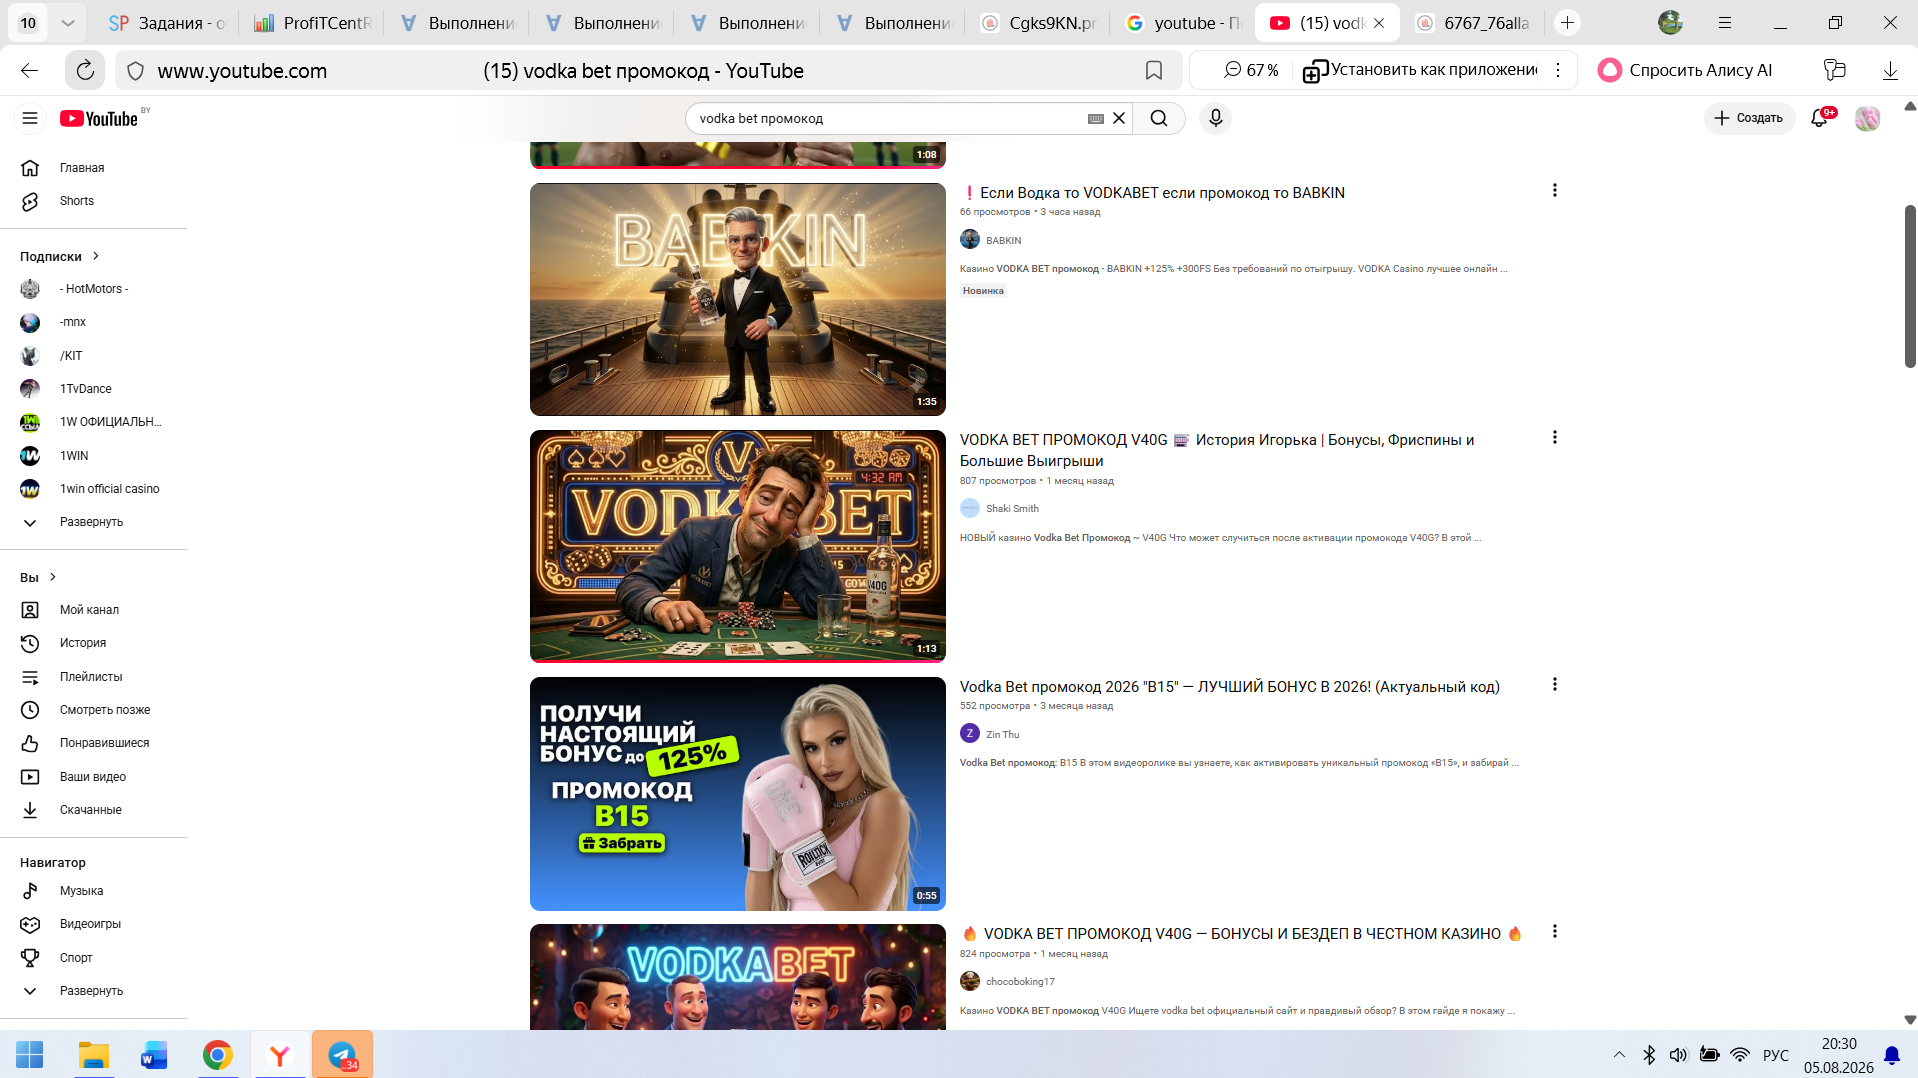Open Ваши видео
The height and width of the screenshot is (1078, 1918).
(94, 777)
